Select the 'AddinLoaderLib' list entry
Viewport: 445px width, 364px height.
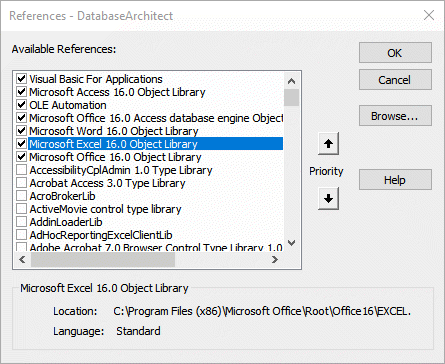coord(66,222)
